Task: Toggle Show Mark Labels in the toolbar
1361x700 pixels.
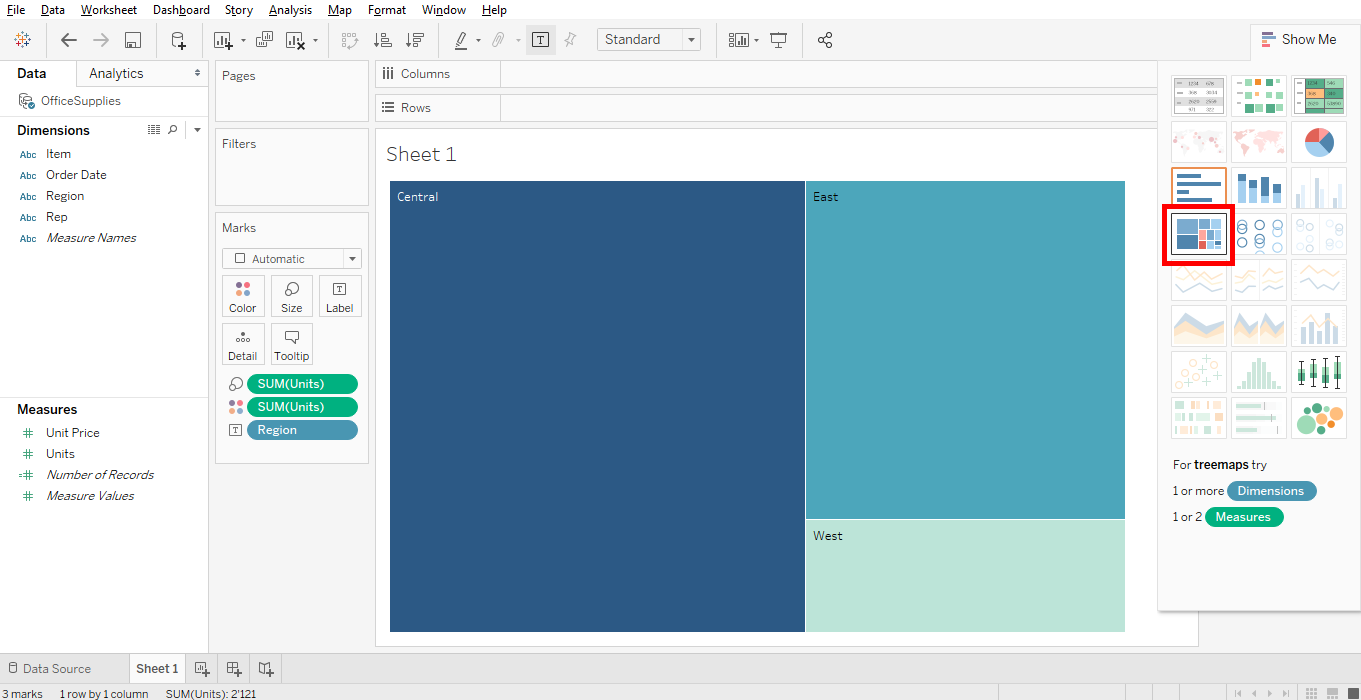Action: [541, 39]
